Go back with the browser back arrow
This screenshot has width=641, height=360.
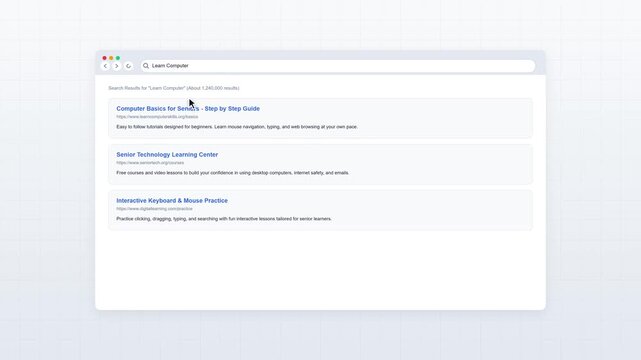[x=105, y=66]
